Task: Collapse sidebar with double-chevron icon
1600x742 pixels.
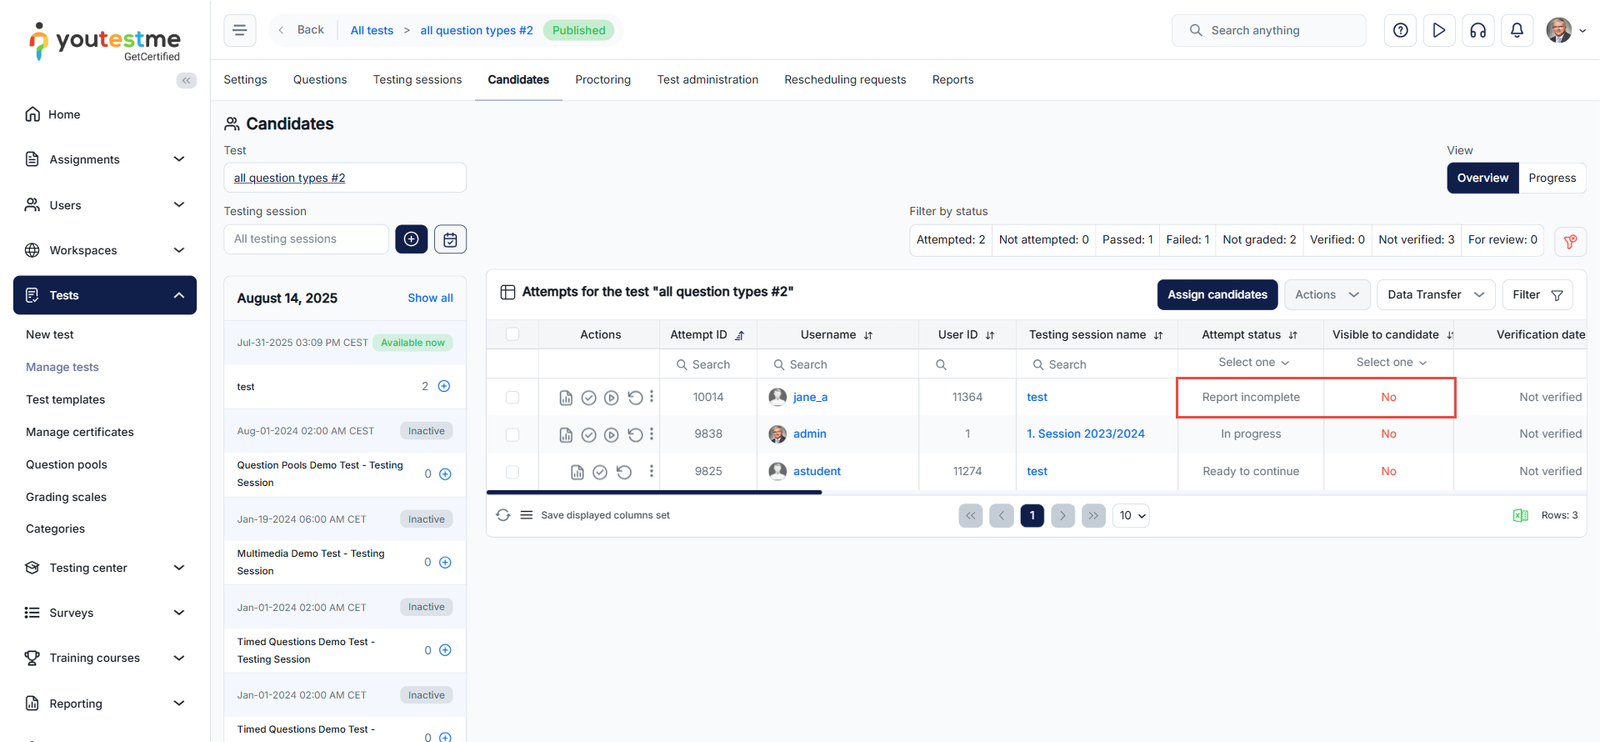Action: click(x=186, y=80)
